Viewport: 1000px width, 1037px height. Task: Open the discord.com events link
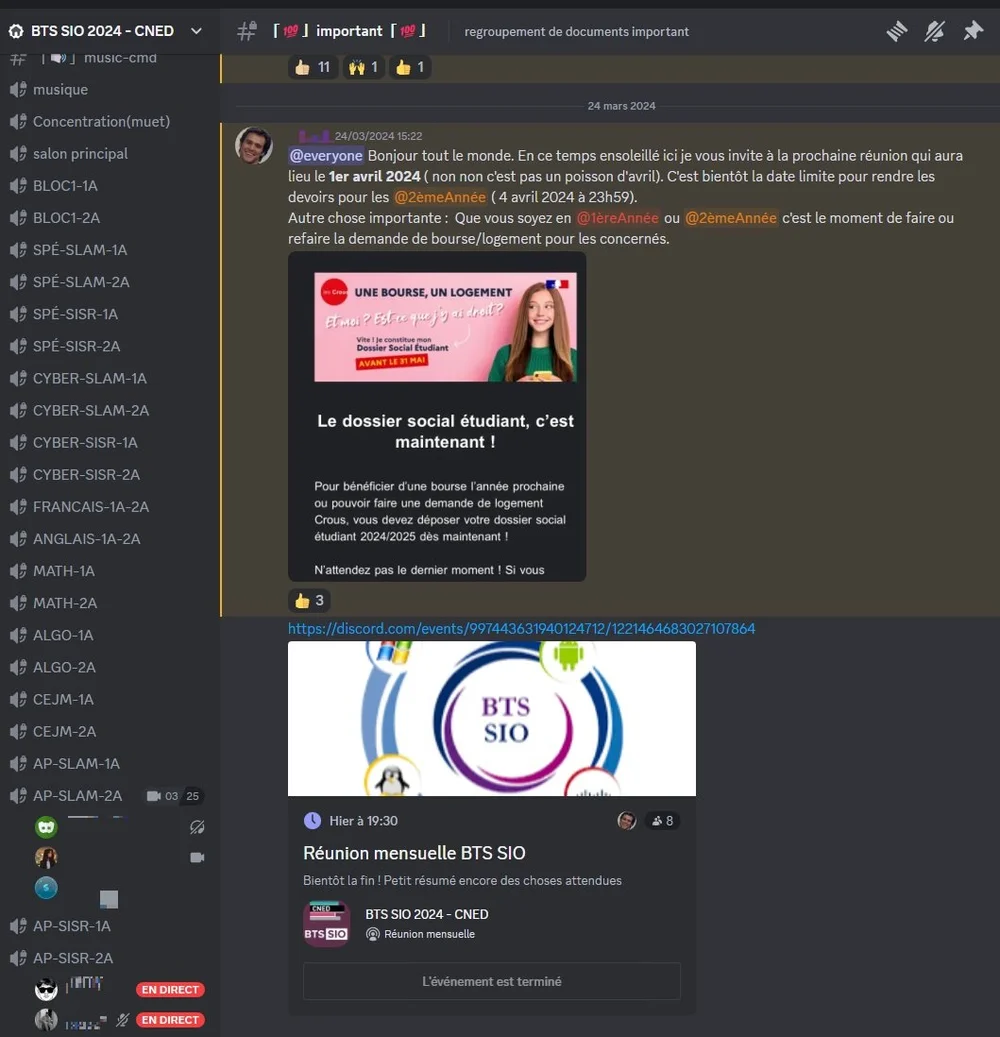coord(521,628)
